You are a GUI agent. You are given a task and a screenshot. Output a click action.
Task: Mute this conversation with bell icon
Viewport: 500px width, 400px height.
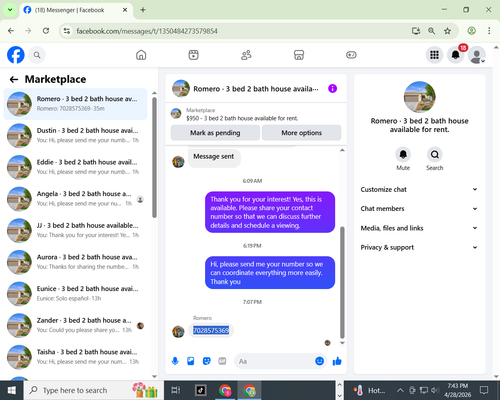[x=403, y=154]
